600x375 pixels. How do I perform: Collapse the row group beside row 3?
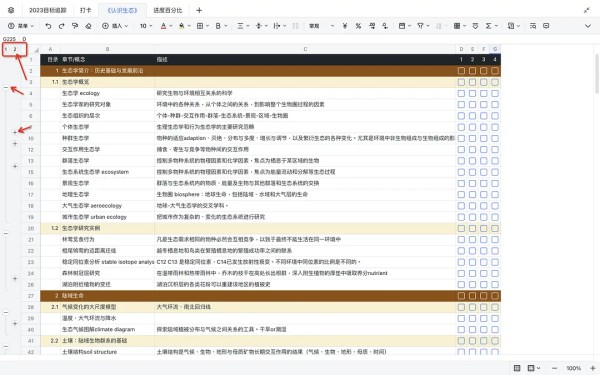point(6,88)
